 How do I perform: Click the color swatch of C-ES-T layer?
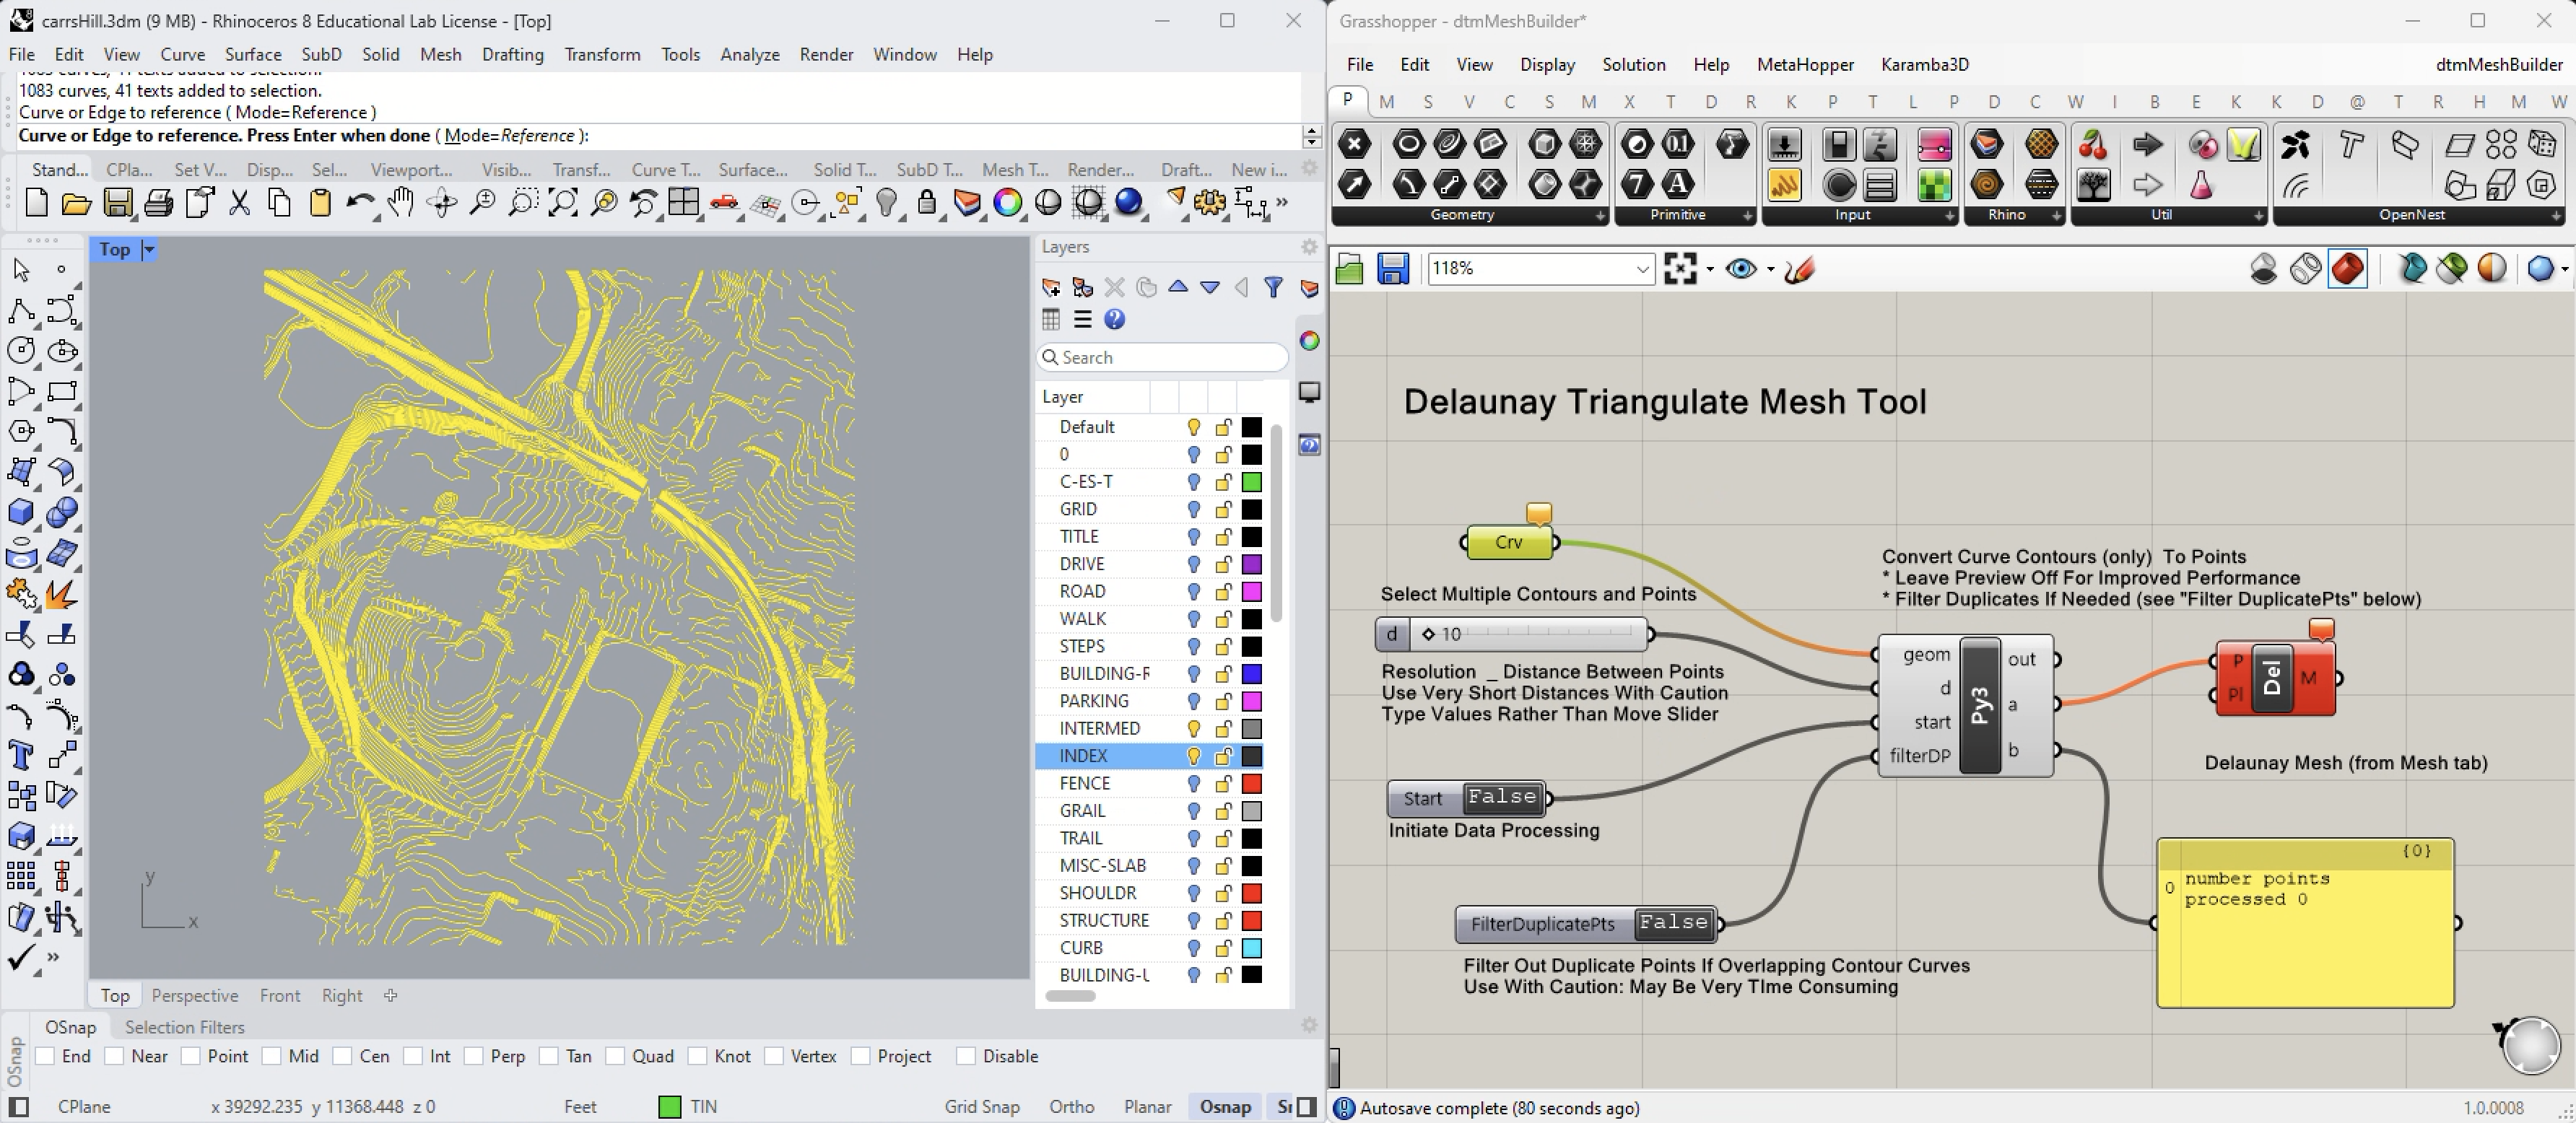pos(1251,482)
